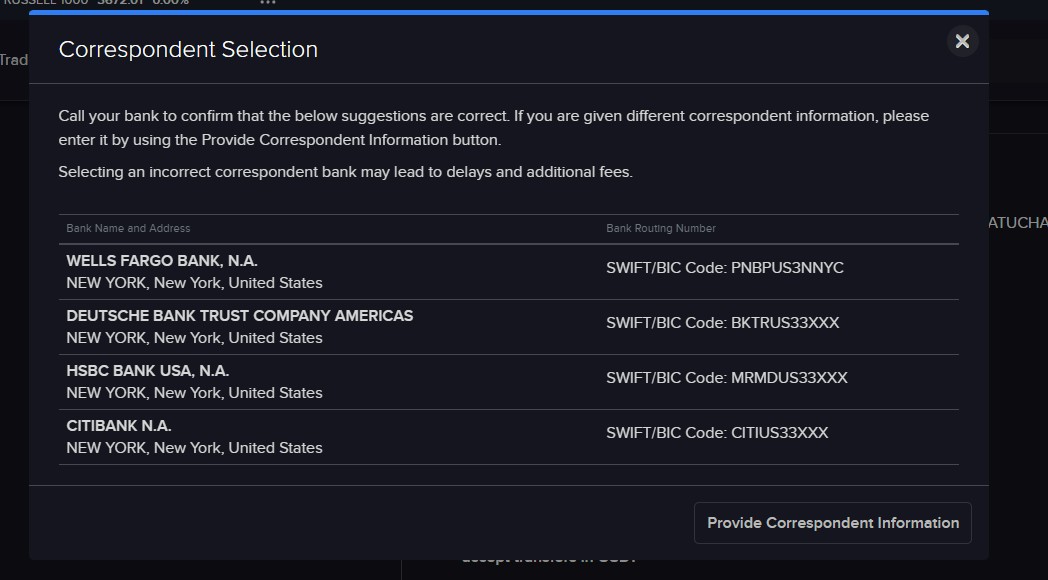Click the WELLS FARGO BANK, N.A. name
The image size is (1048, 580).
click(x=161, y=260)
